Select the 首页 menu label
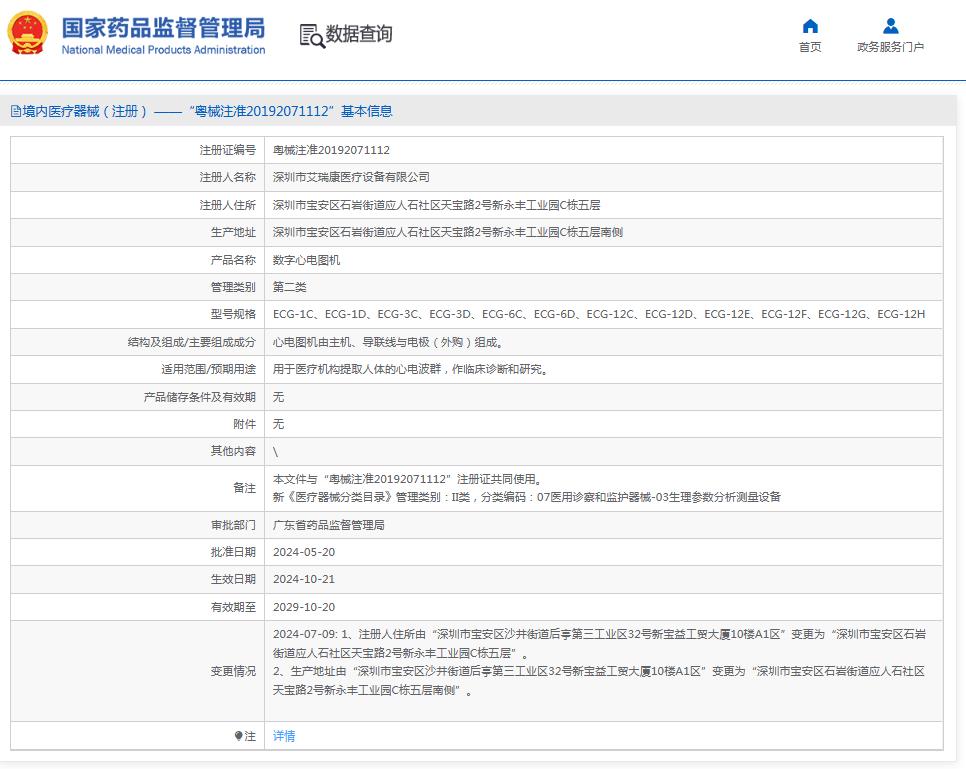 tap(809, 46)
